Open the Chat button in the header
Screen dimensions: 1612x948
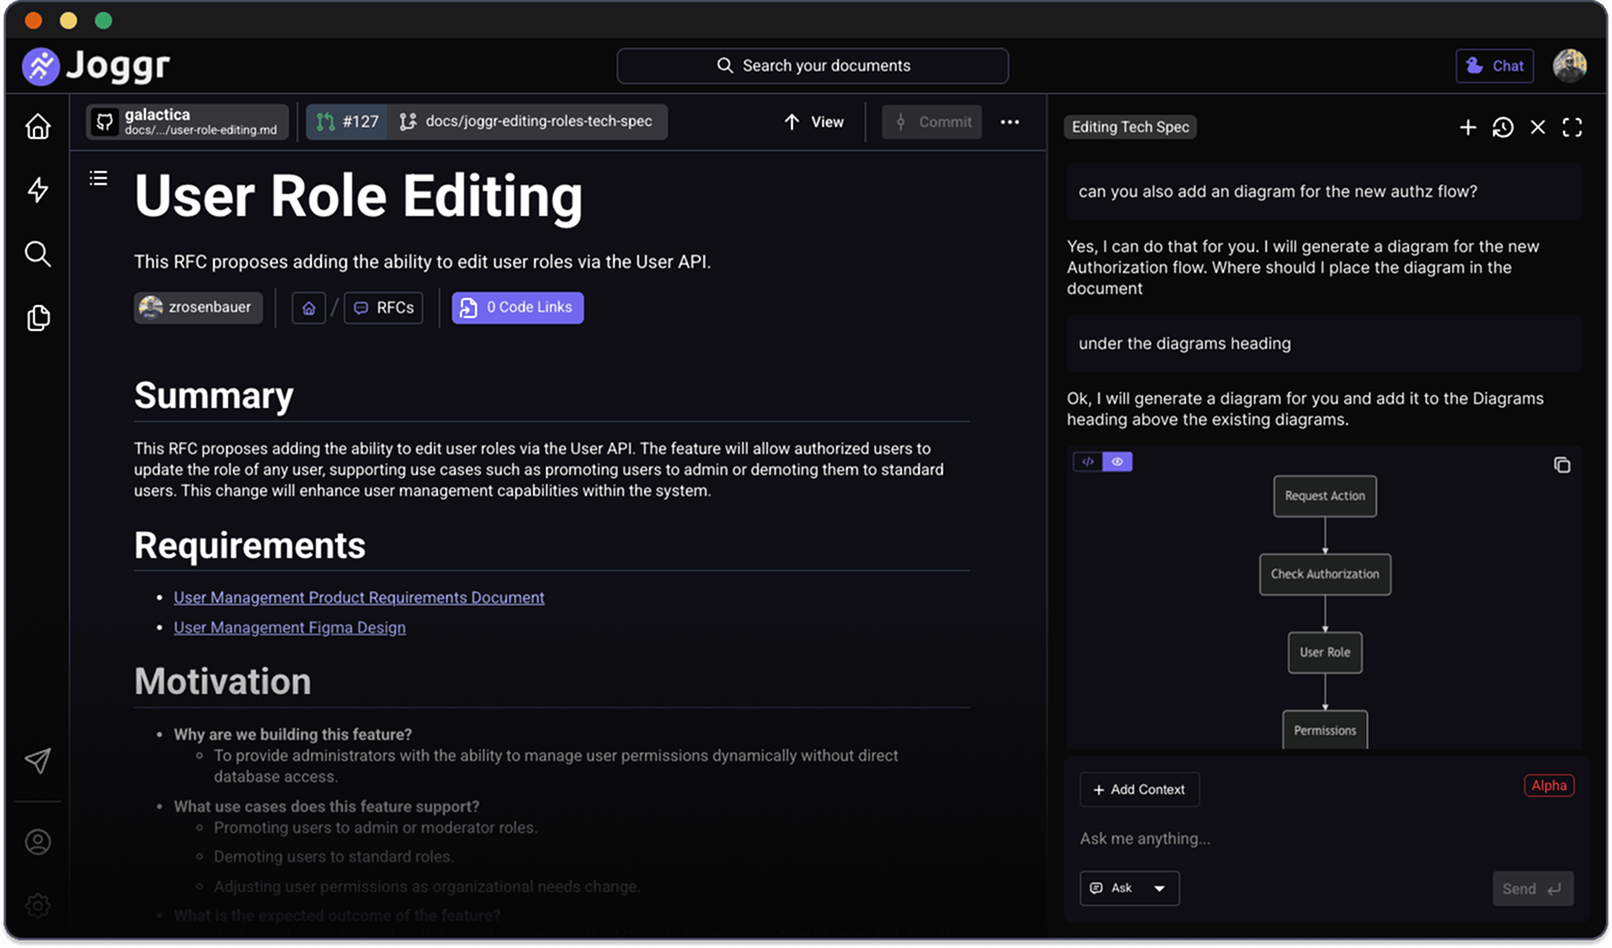pos(1495,66)
